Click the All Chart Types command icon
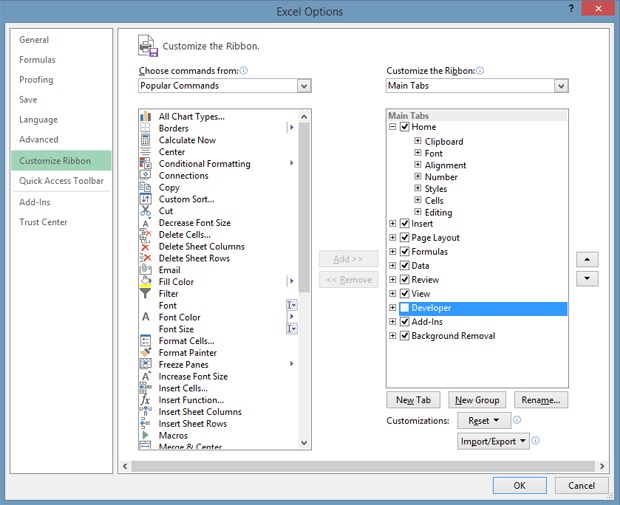 pos(146,117)
